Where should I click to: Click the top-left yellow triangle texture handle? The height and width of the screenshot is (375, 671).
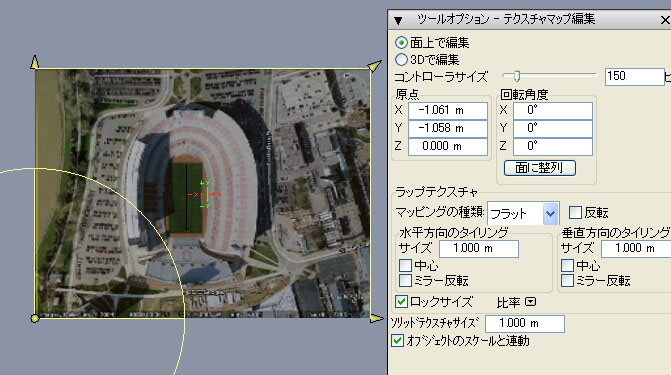pyautogui.click(x=35, y=62)
